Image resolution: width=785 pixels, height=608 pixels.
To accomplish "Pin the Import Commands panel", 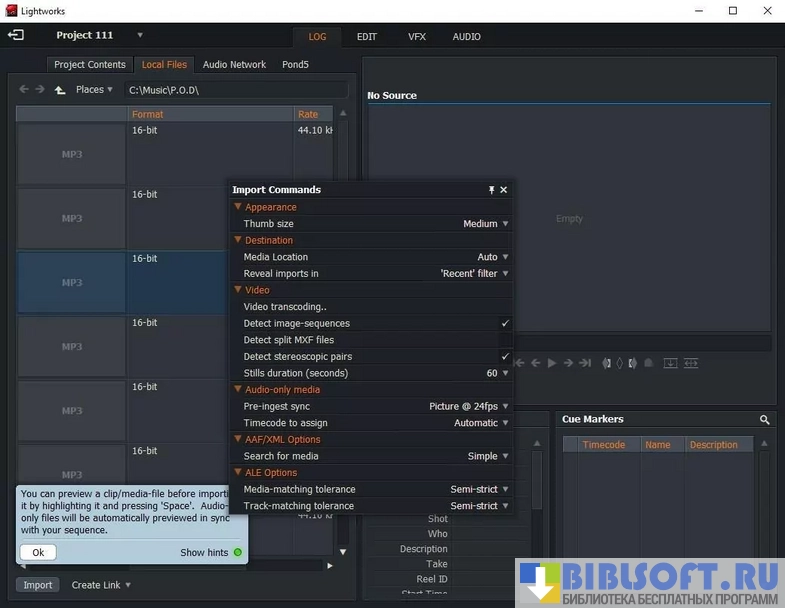I will click(491, 190).
